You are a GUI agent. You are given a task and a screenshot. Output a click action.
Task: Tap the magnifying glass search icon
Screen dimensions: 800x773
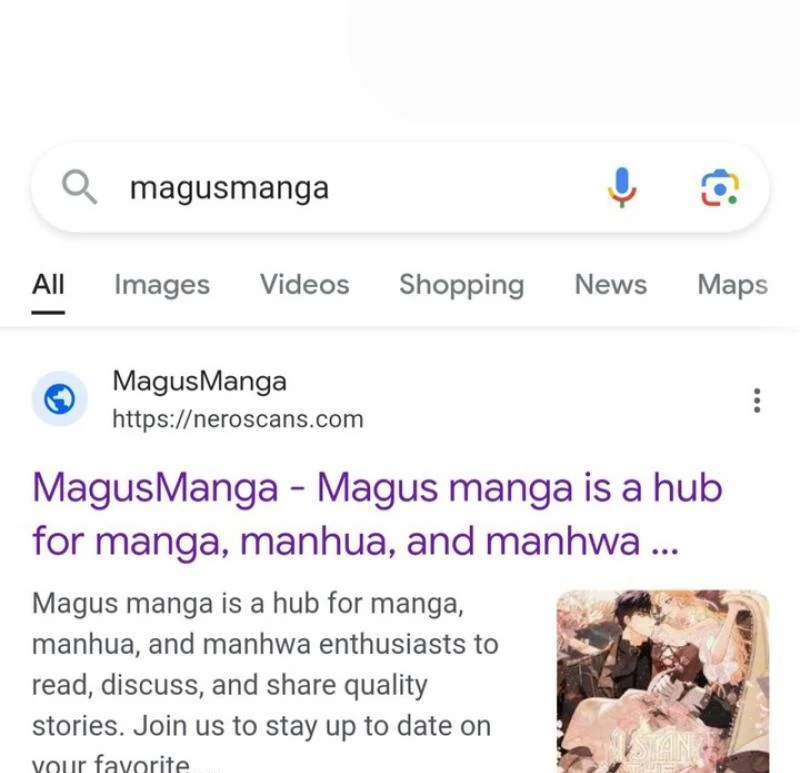pos(79,187)
